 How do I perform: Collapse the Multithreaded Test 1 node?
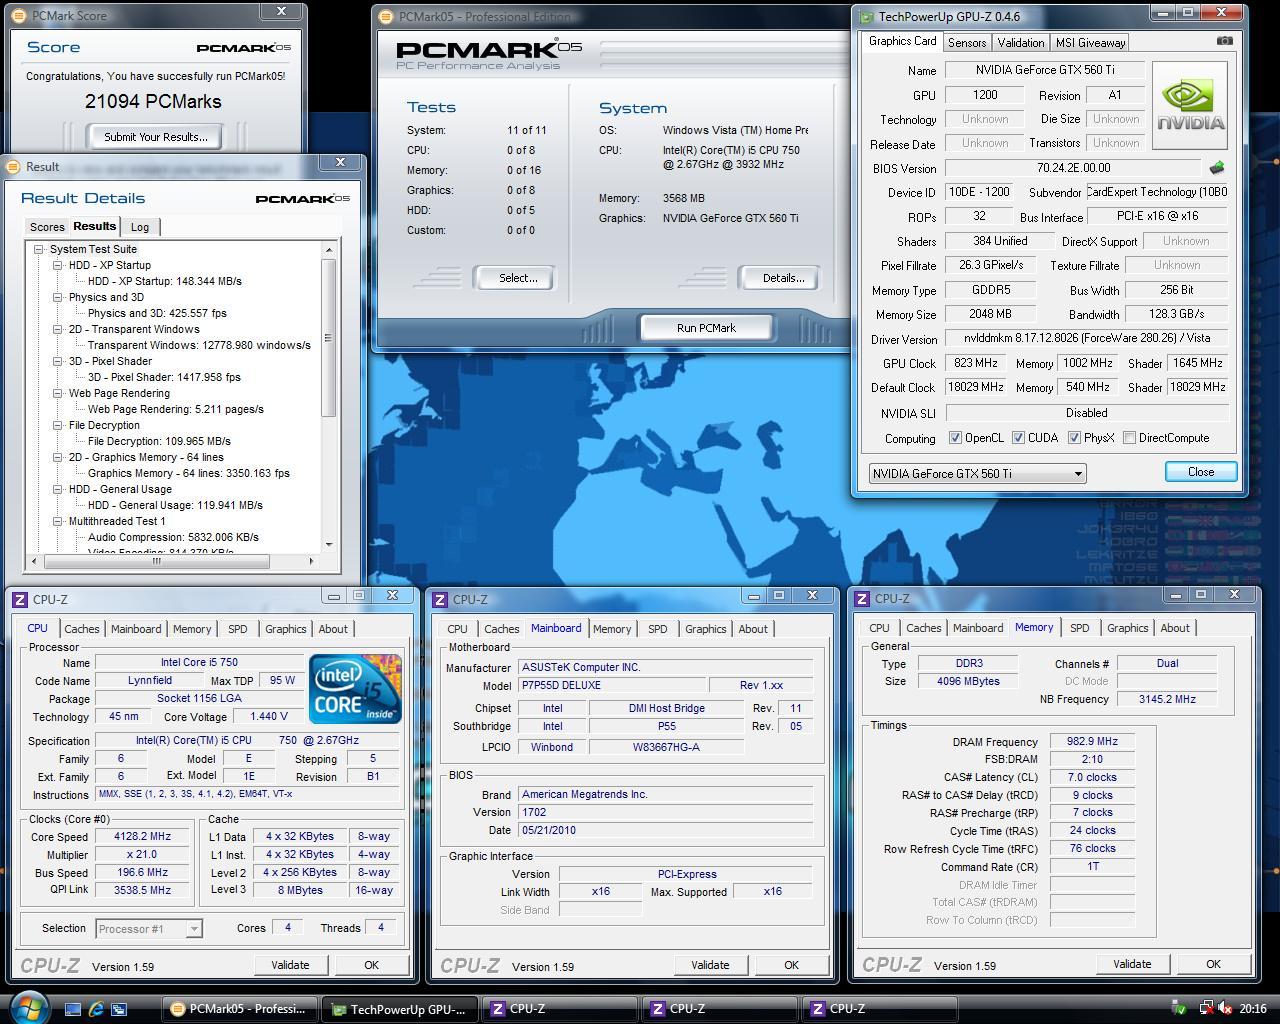58,521
